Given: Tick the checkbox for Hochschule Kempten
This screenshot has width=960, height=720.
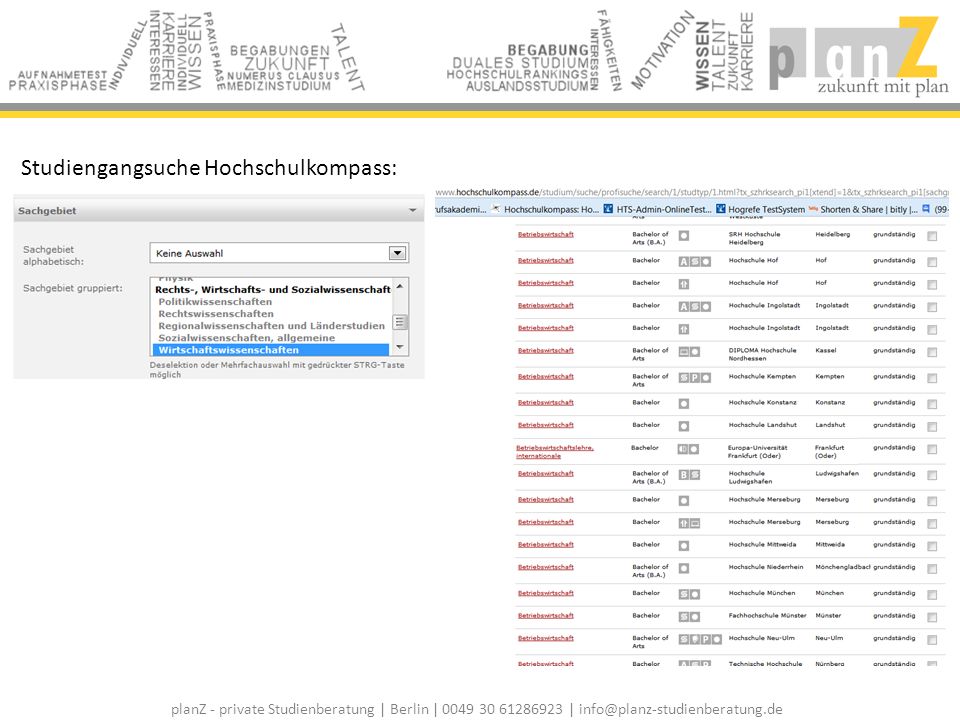Looking at the screenshot, I should pos(932,378).
